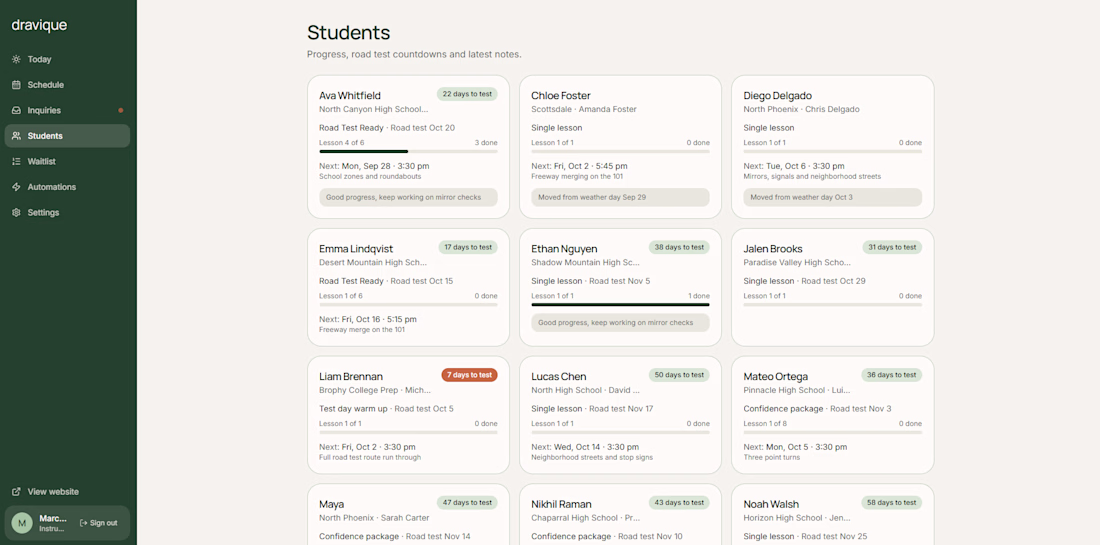Click the Sign out arrow icon

click(83, 523)
